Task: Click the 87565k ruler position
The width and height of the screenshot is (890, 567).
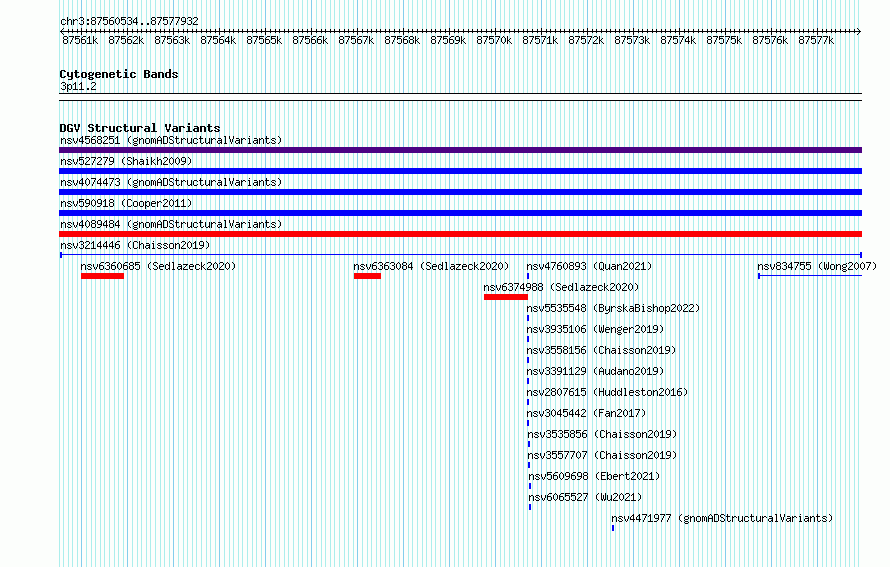Action: [x=264, y=40]
